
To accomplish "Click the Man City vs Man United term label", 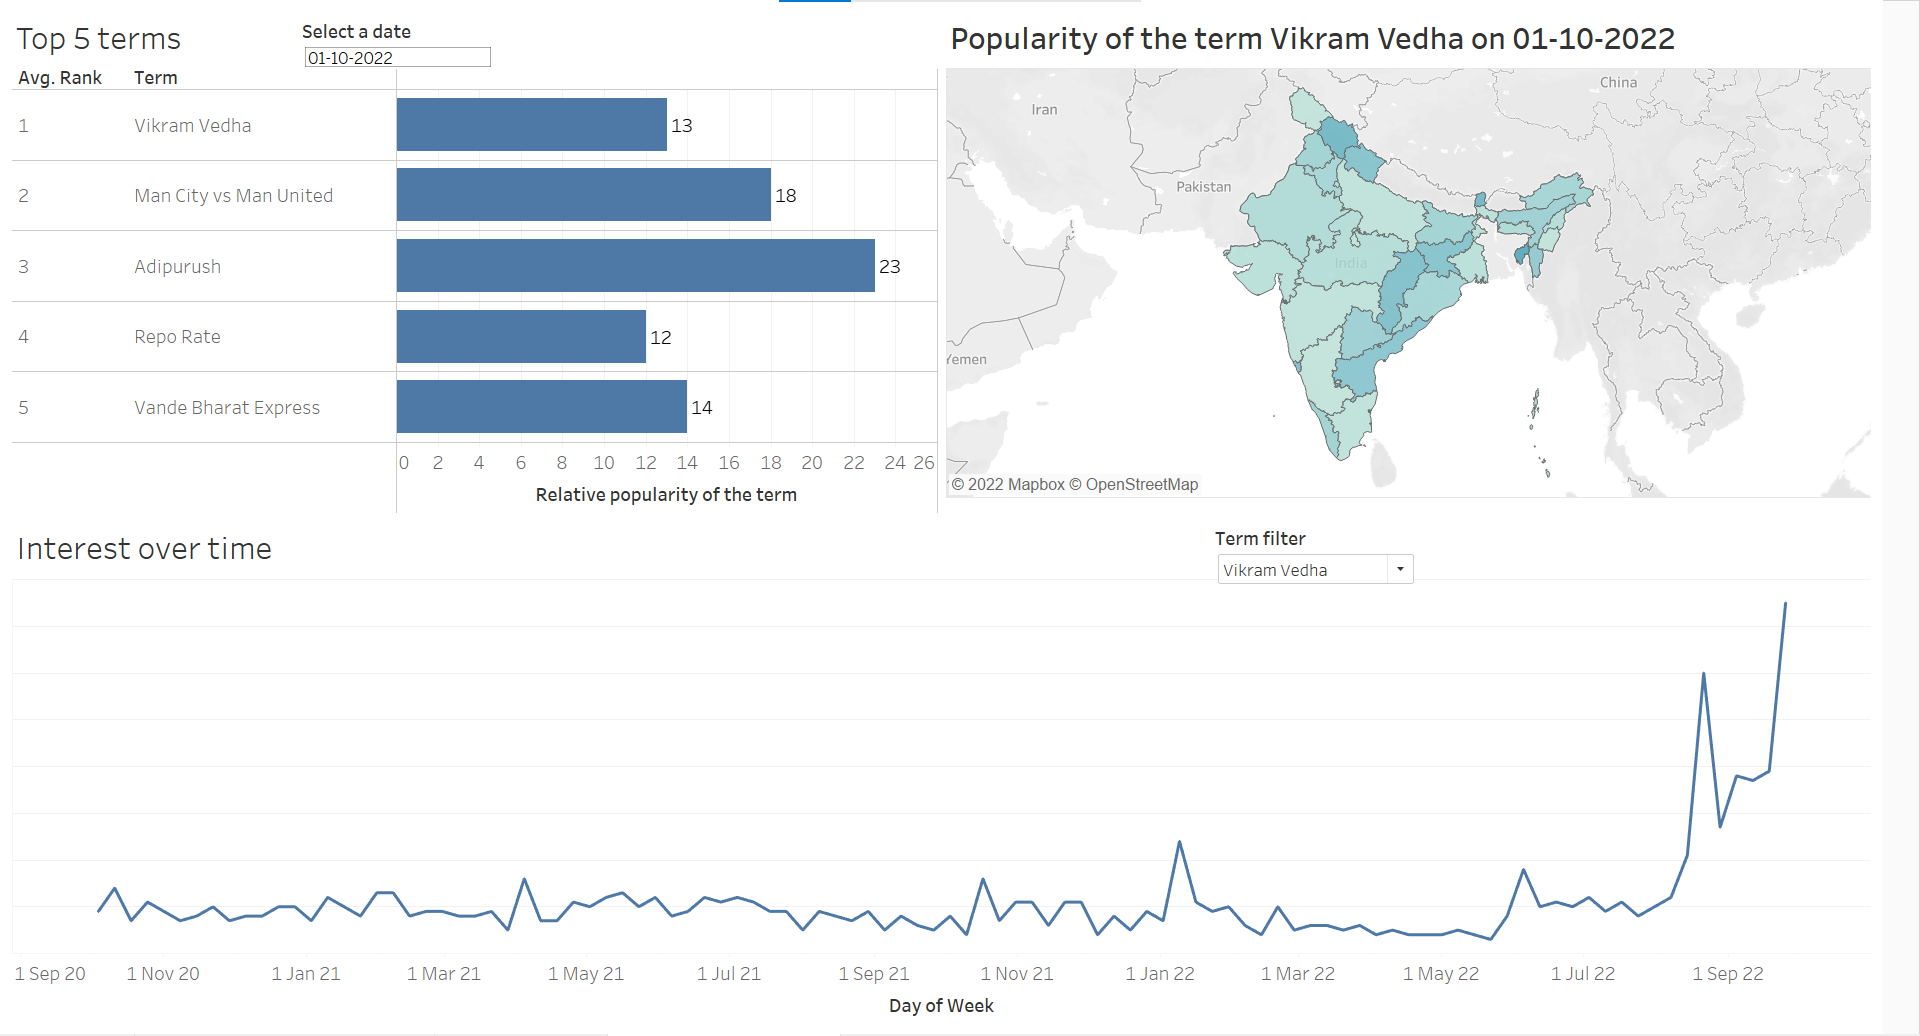I will (233, 195).
